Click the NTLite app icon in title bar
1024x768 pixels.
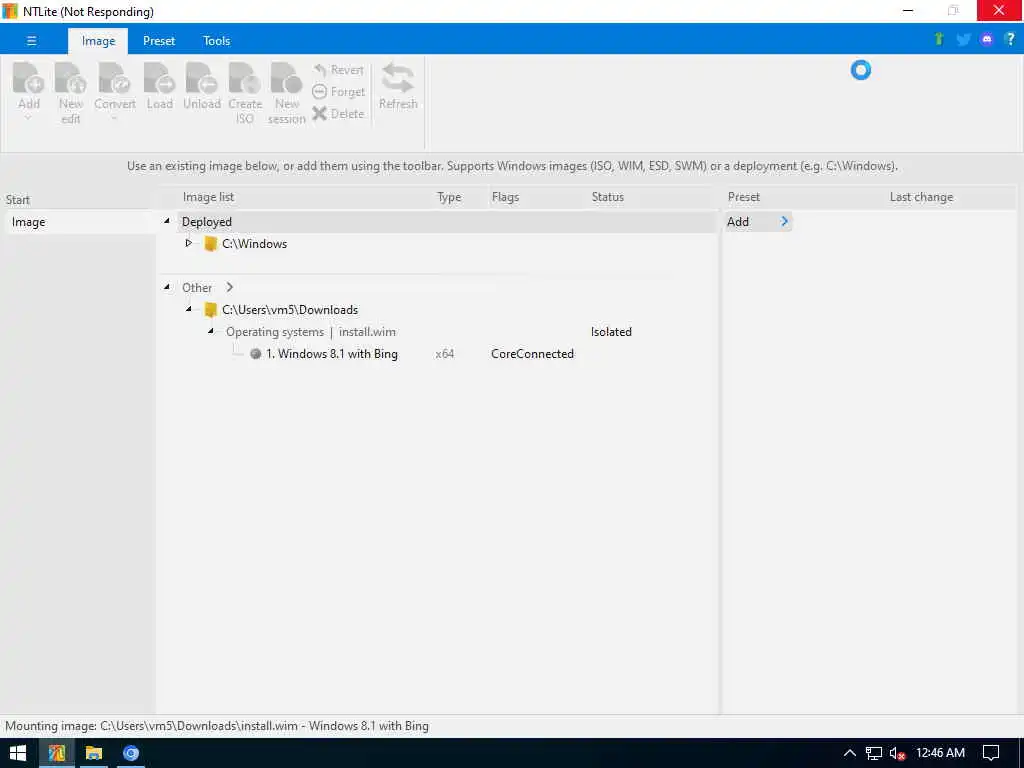point(10,11)
